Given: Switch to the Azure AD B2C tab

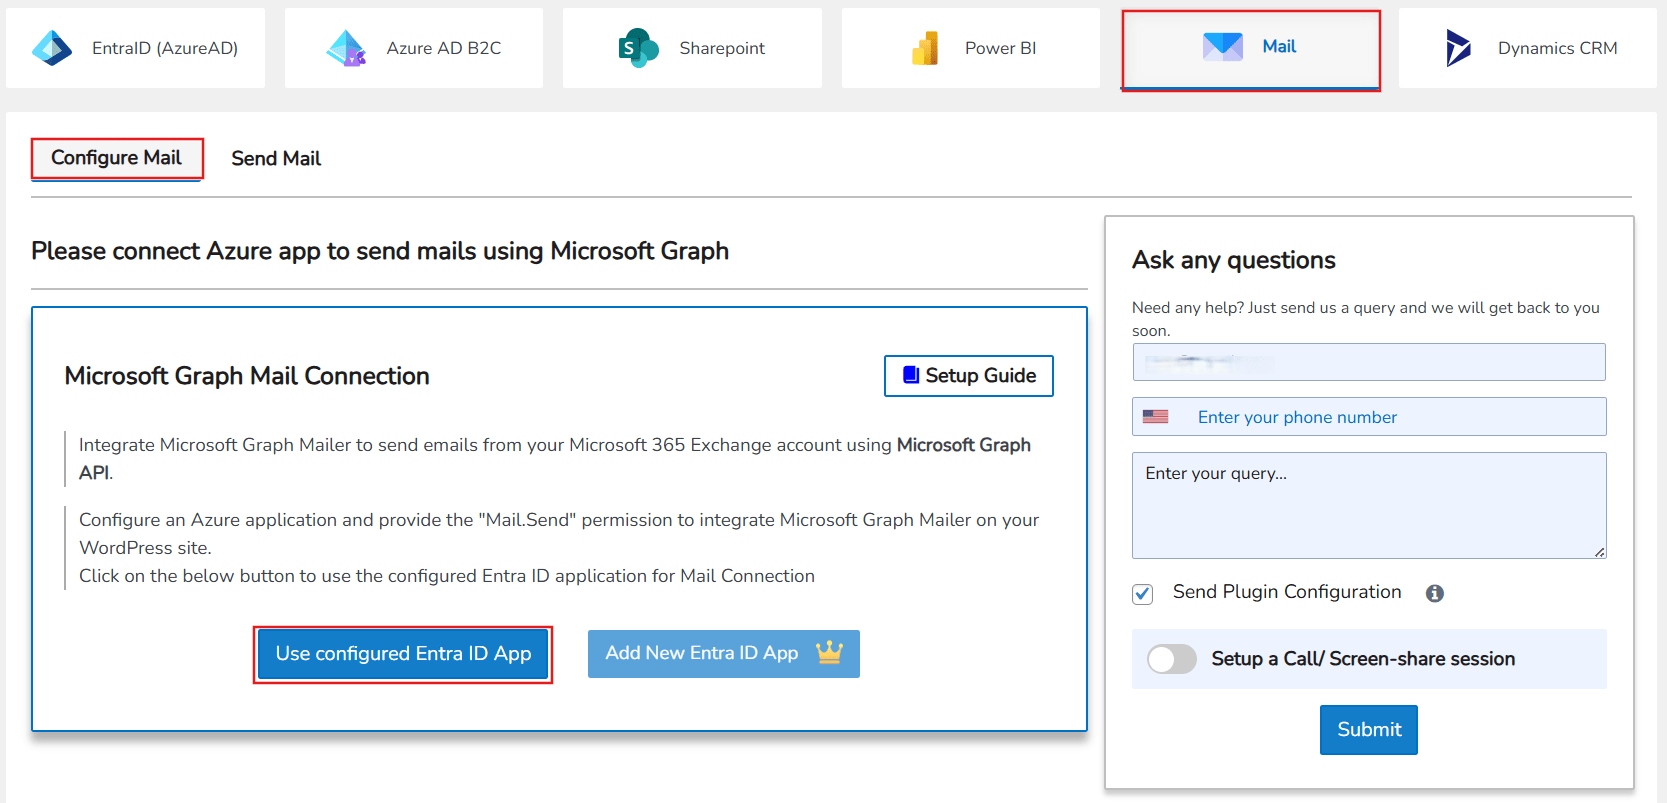Looking at the screenshot, I should point(414,48).
